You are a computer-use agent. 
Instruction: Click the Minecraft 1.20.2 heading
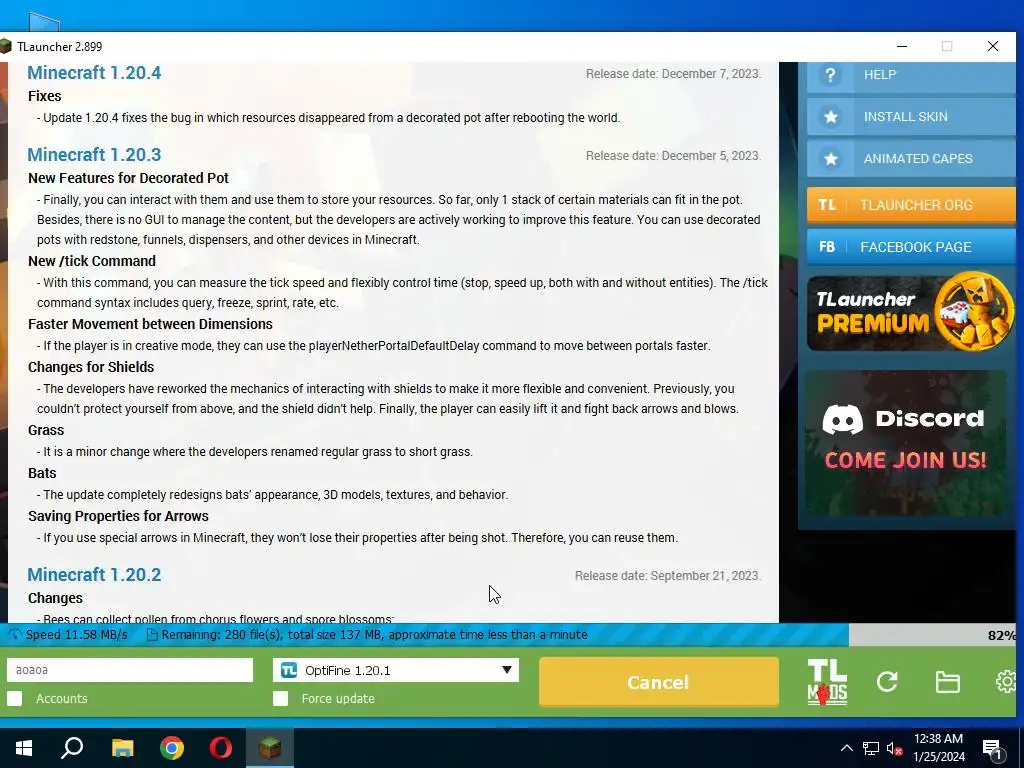point(94,575)
